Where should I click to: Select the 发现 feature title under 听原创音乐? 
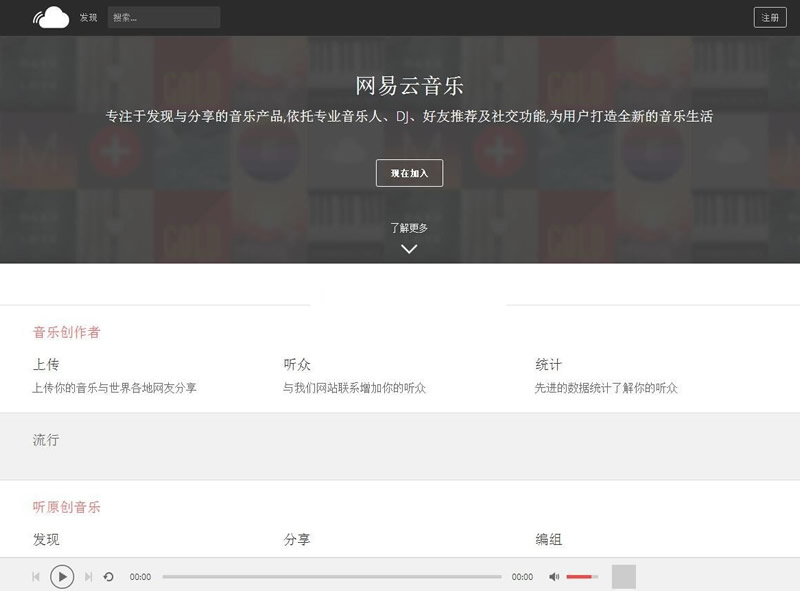pos(46,539)
